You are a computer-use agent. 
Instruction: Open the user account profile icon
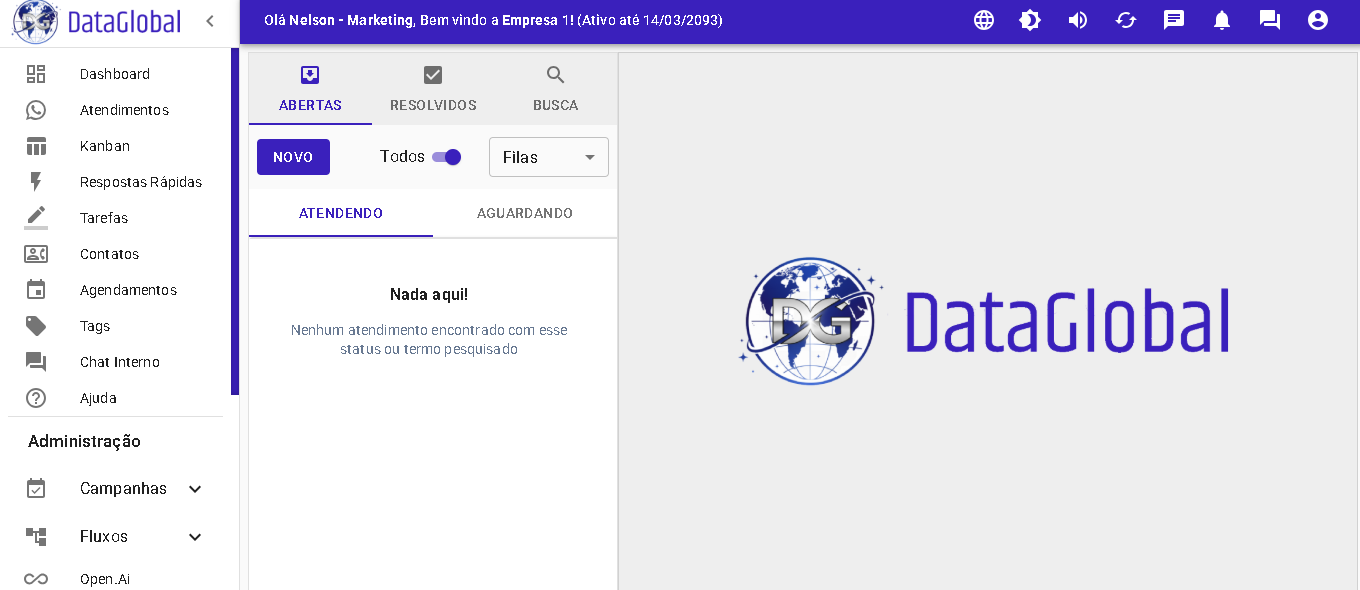[x=1318, y=20]
